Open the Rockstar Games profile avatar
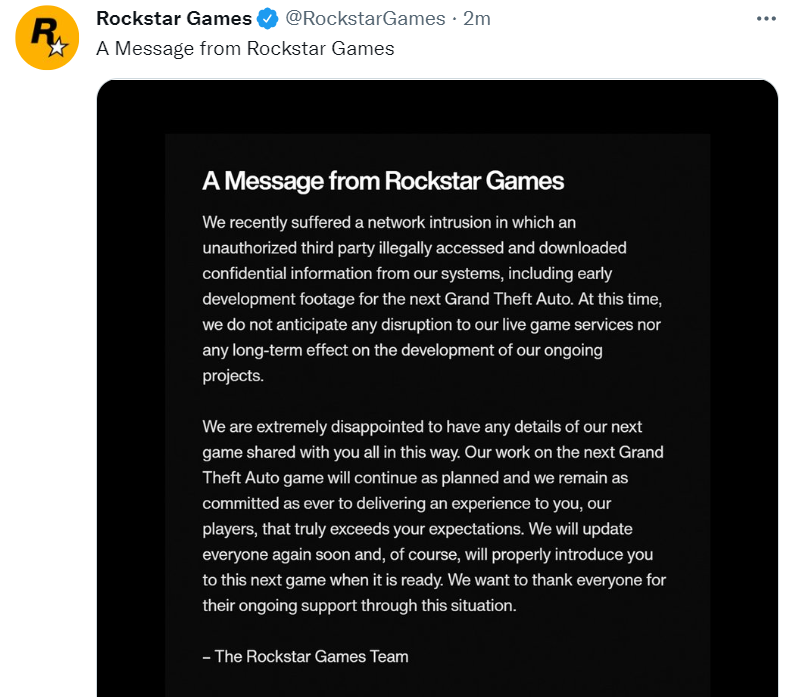The image size is (795, 697). tap(47, 38)
